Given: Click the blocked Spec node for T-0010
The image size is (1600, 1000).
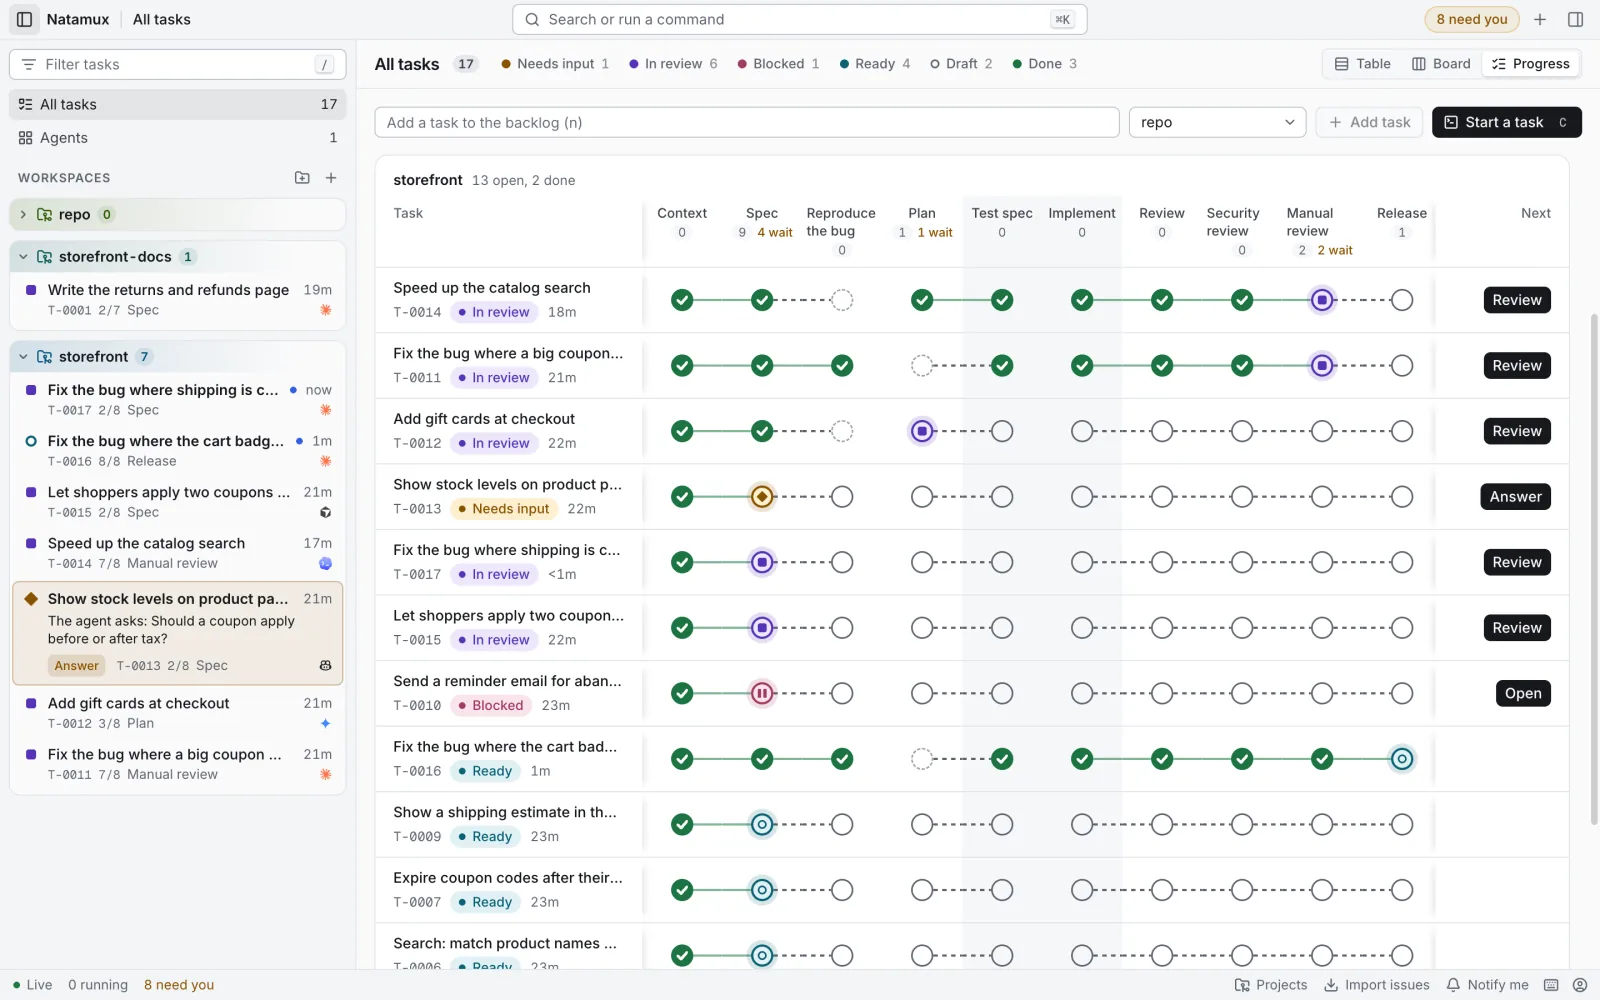Looking at the screenshot, I should point(762,693).
